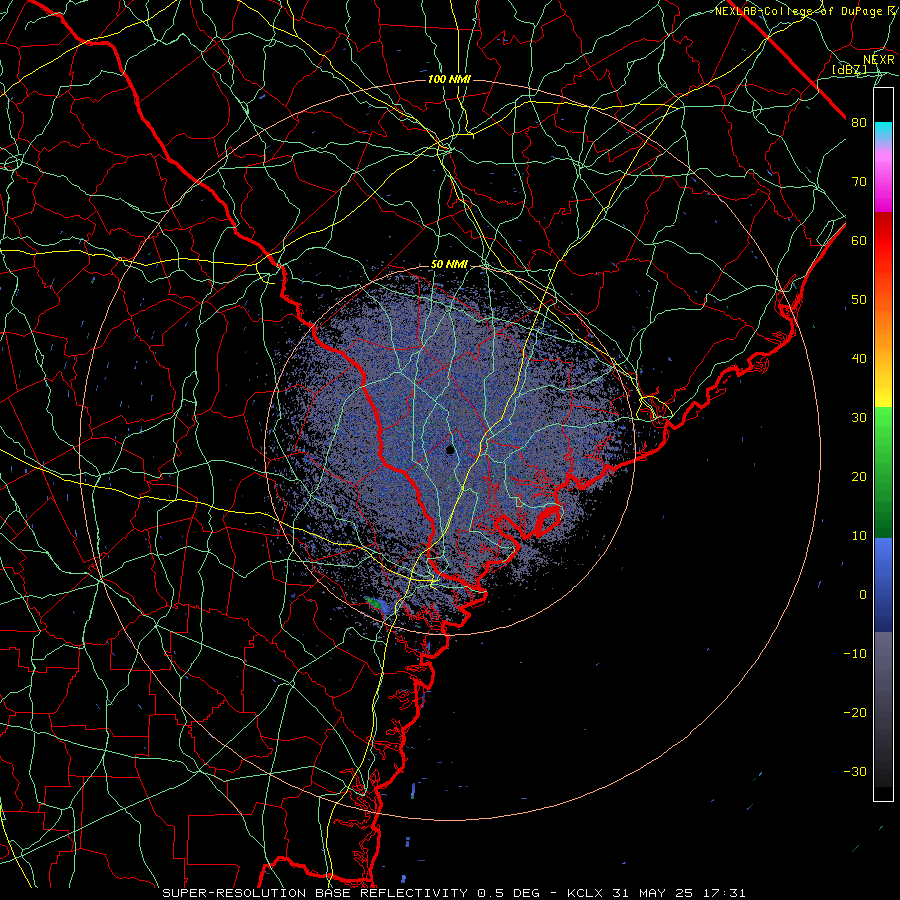Image resolution: width=900 pixels, height=900 pixels.
Task: Click the -10 dBZ scale value
Action: [855, 654]
